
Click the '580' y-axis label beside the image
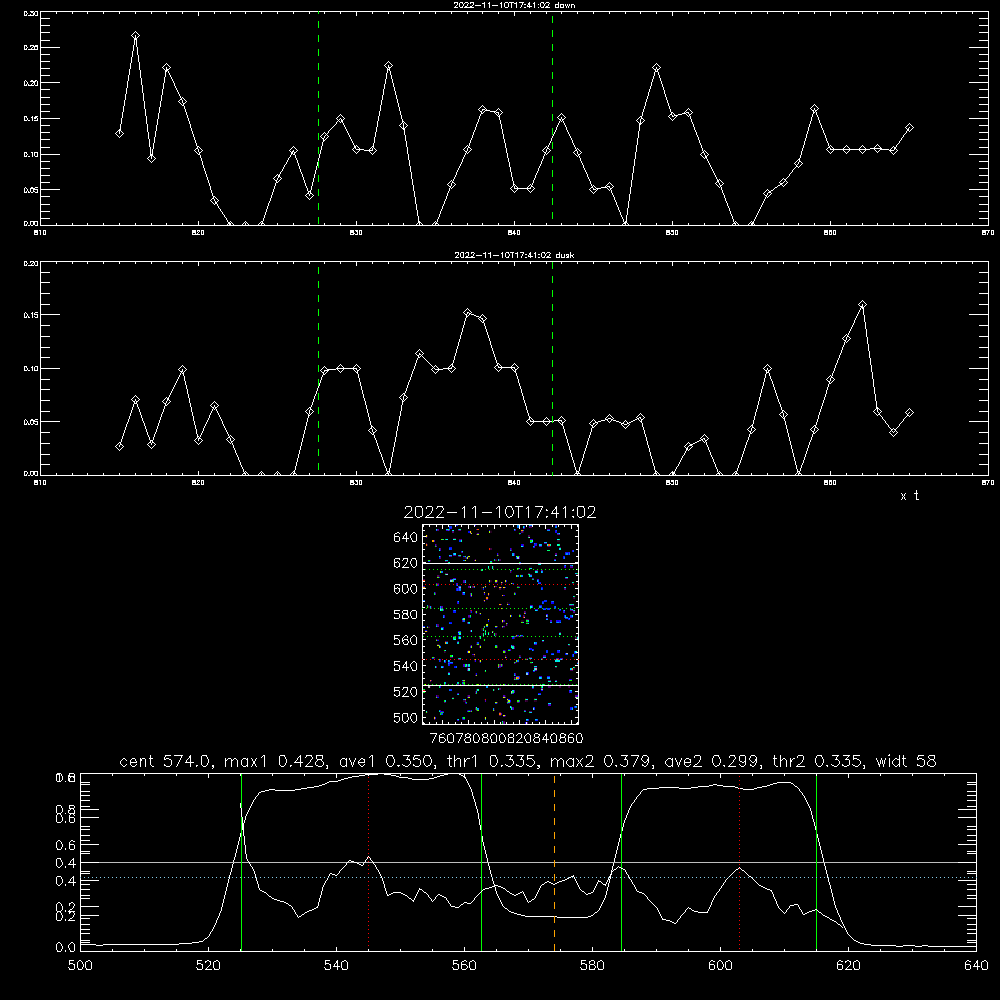(406, 615)
